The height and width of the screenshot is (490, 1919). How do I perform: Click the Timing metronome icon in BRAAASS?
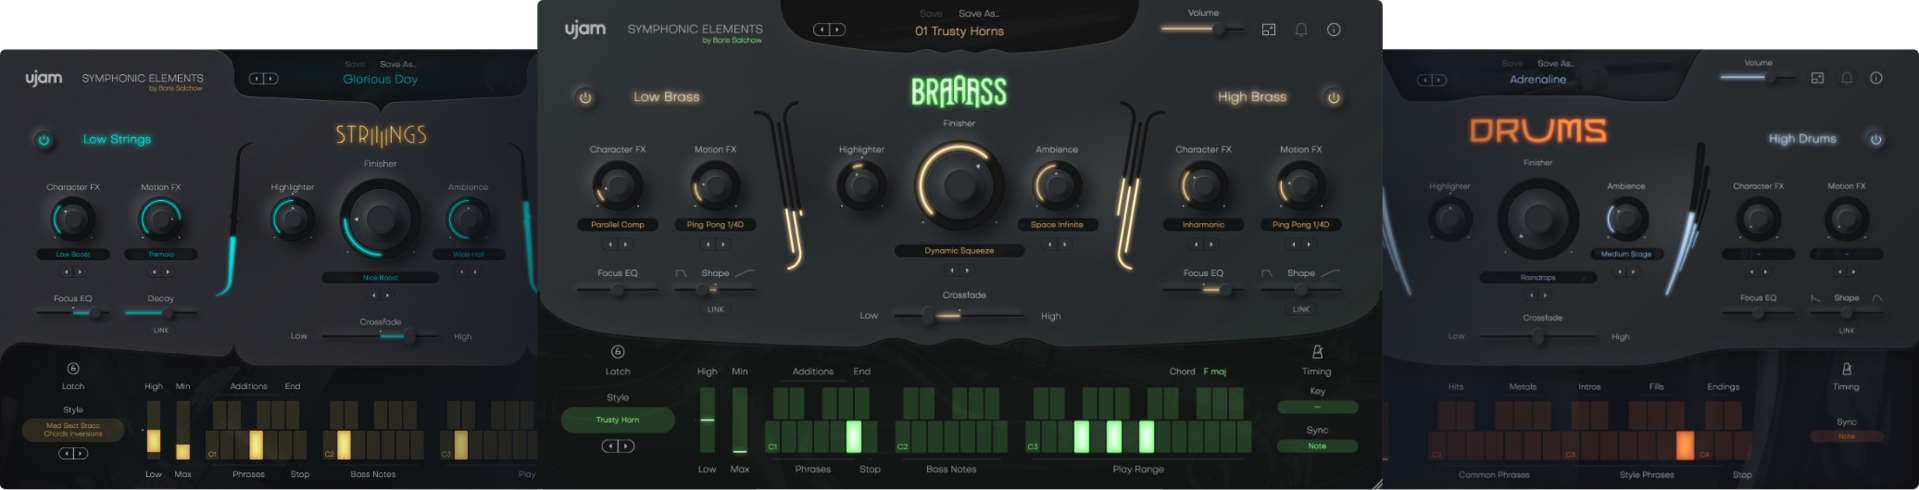[x=1317, y=352]
